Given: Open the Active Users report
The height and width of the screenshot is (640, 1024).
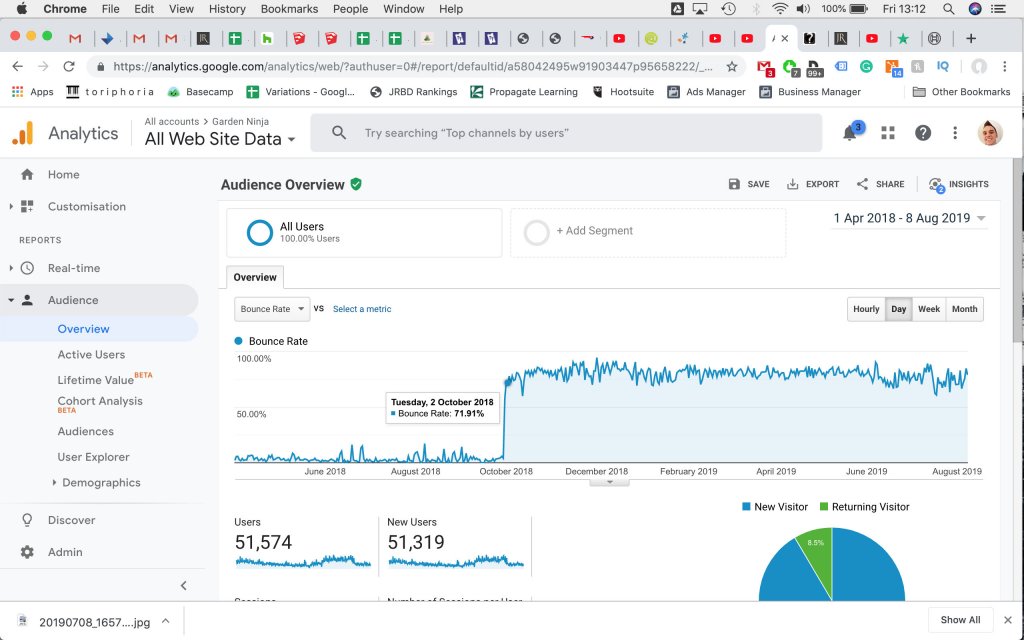Looking at the screenshot, I should (x=91, y=354).
